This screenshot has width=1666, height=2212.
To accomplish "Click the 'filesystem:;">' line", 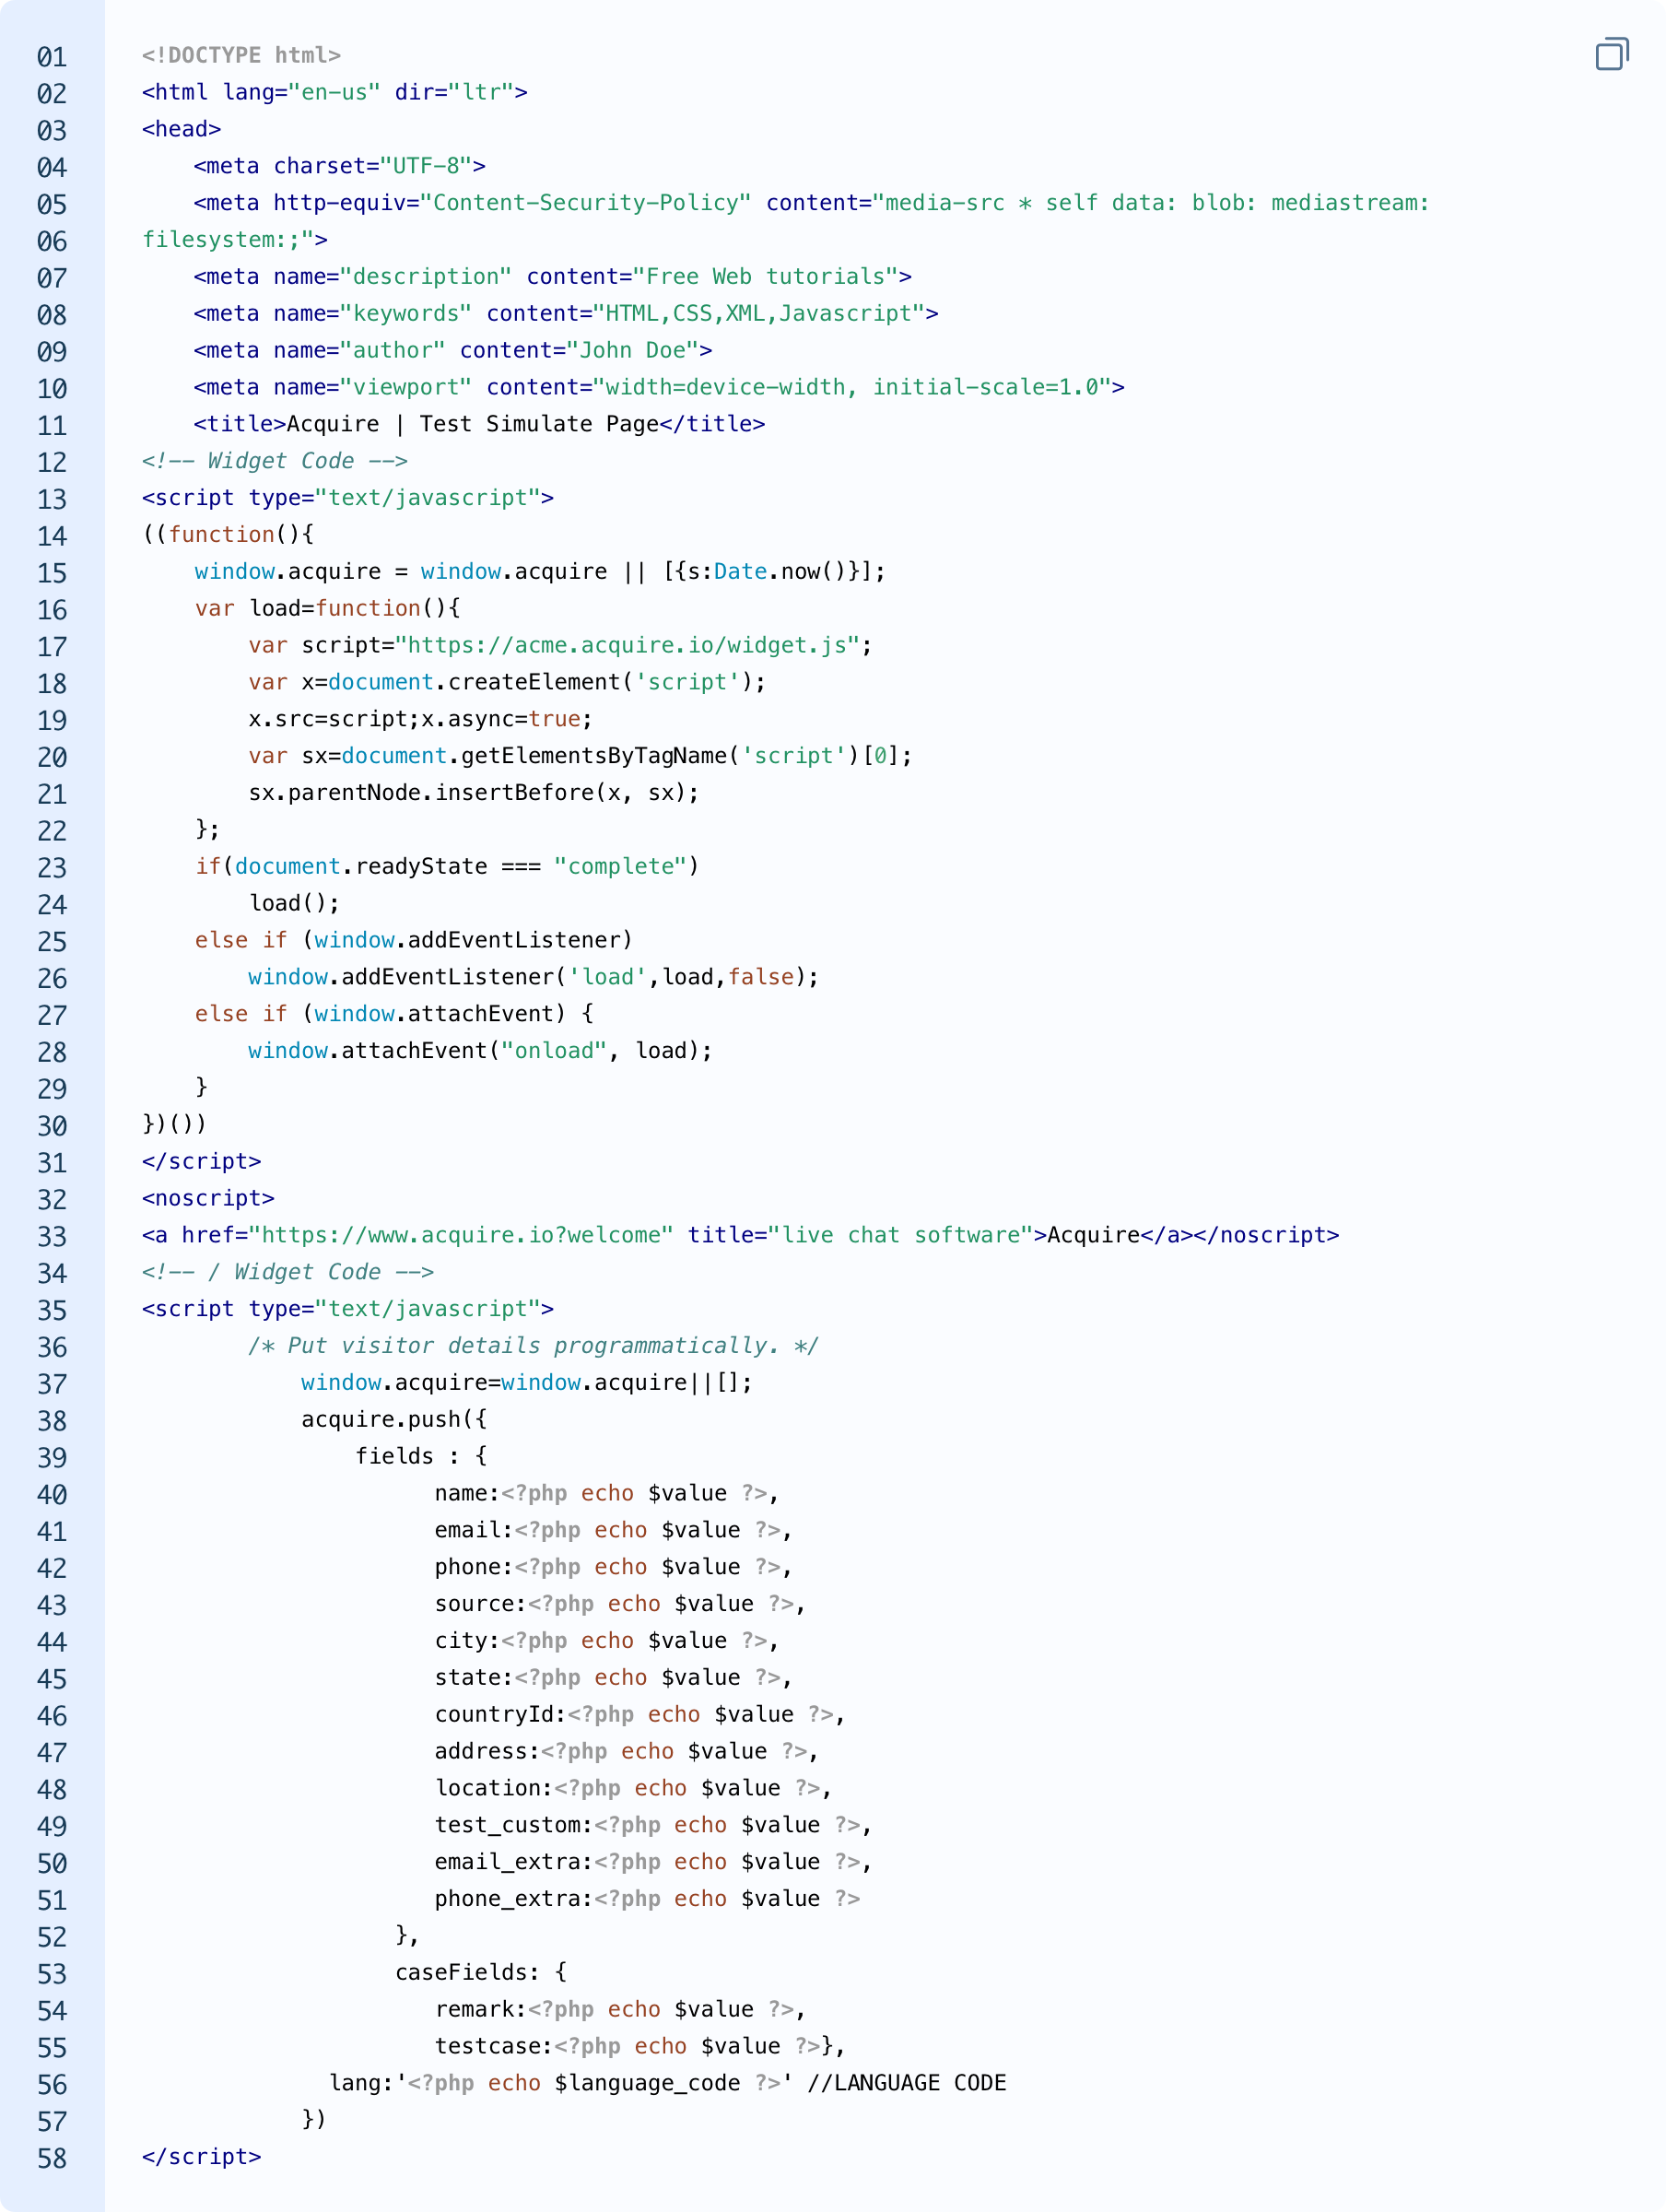I will click(235, 240).
